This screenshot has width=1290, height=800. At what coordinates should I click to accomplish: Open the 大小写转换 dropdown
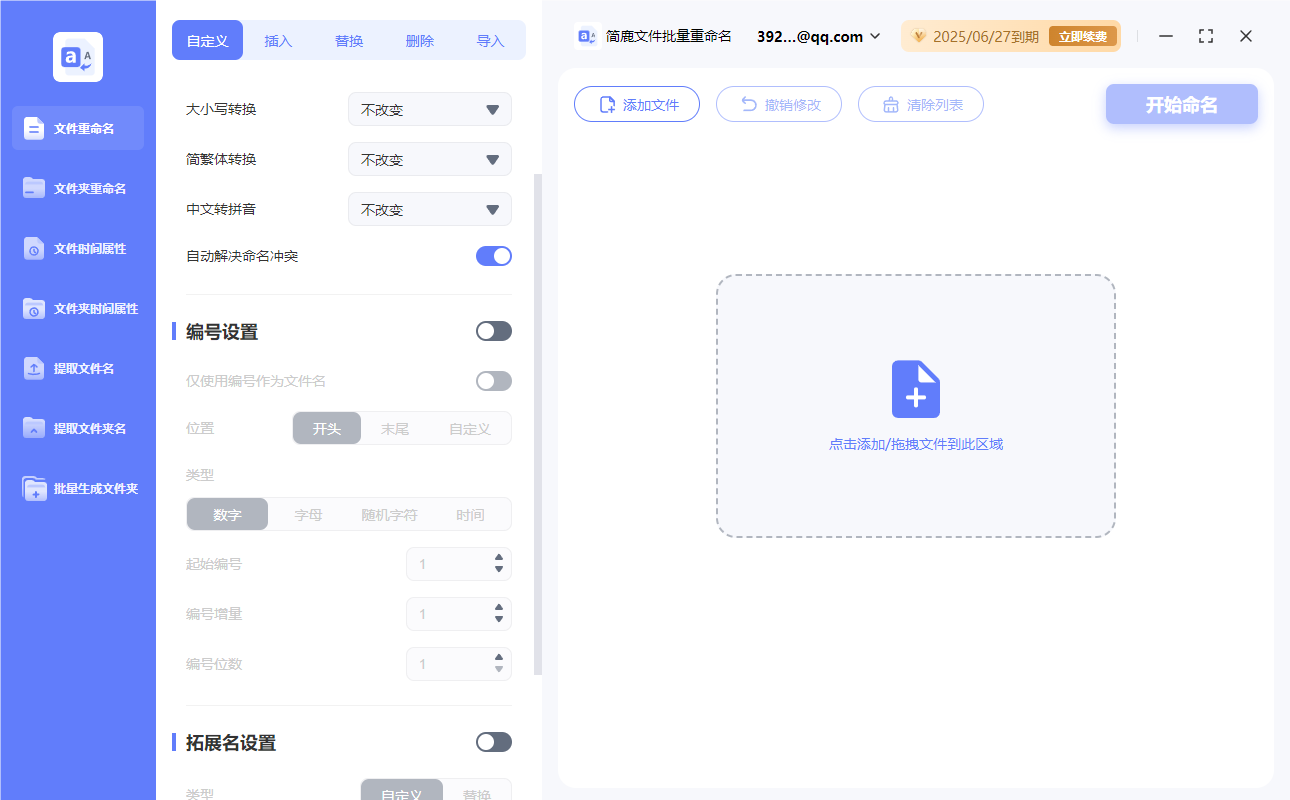429,109
